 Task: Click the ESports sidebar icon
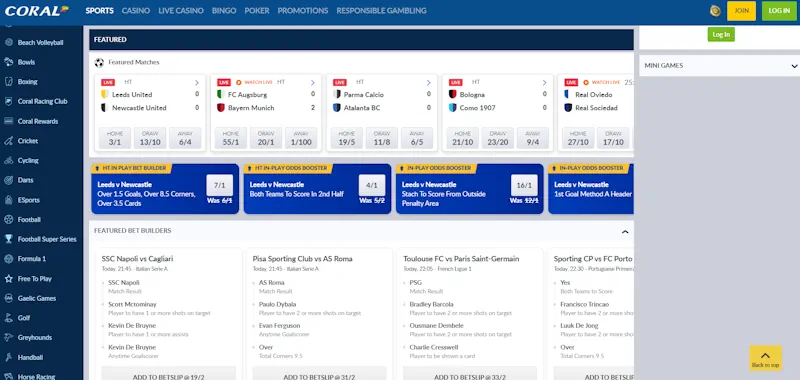(9, 200)
